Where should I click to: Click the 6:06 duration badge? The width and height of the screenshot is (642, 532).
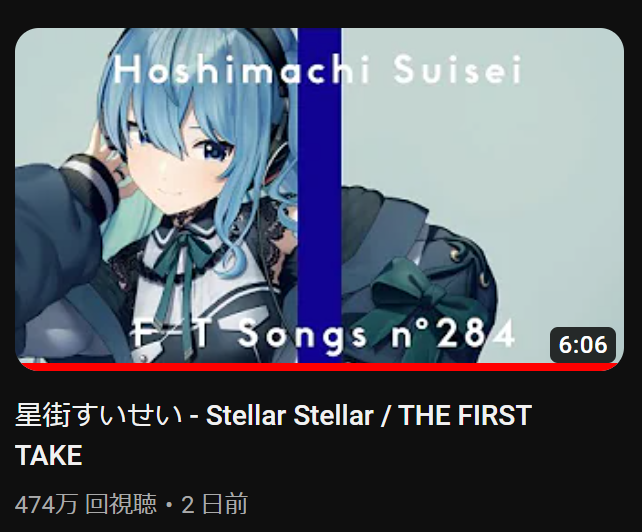click(x=583, y=344)
